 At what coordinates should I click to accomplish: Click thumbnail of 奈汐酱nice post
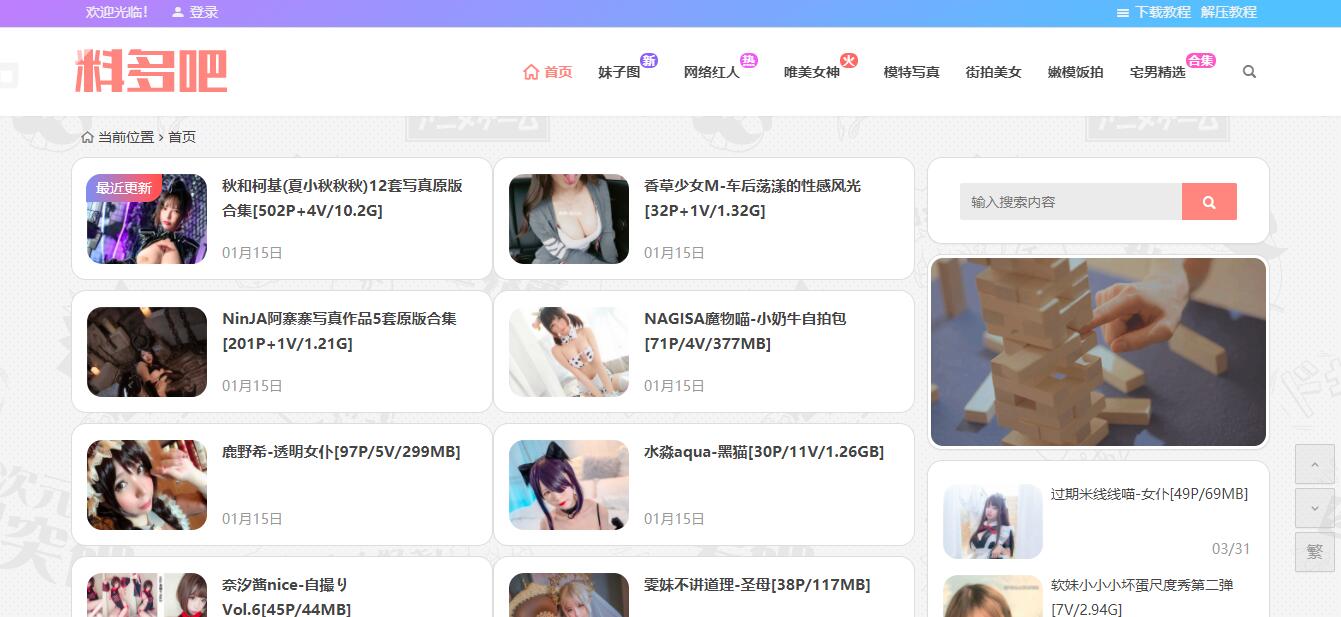coord(147,595)
